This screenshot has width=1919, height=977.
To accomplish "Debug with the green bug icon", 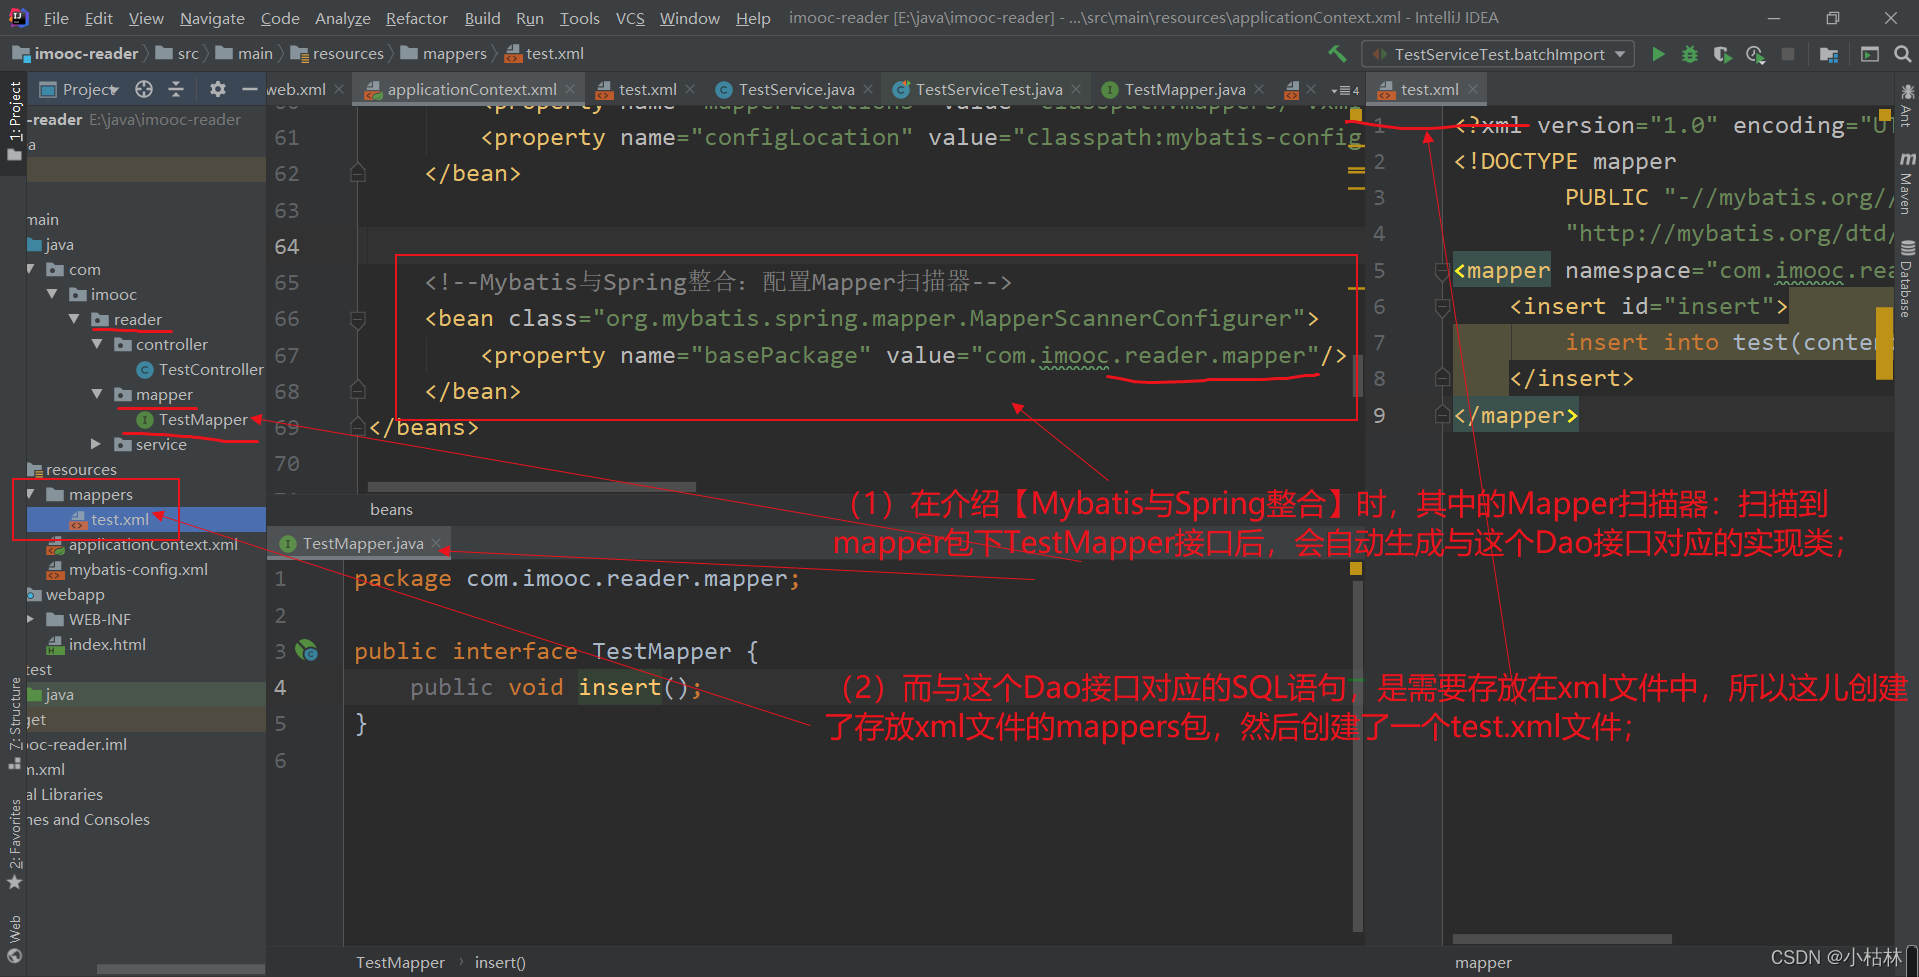I will coord(1690,54).
